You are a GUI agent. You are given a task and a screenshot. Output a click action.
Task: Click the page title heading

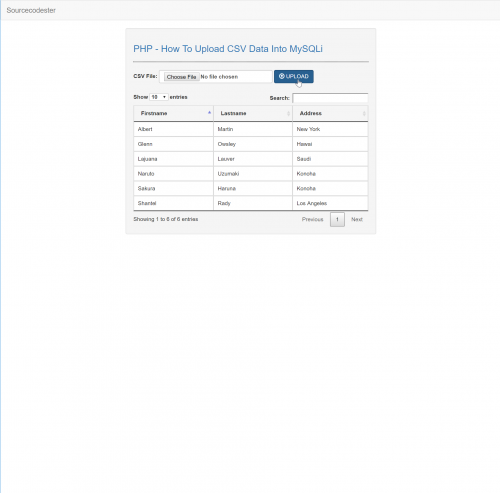228,49
